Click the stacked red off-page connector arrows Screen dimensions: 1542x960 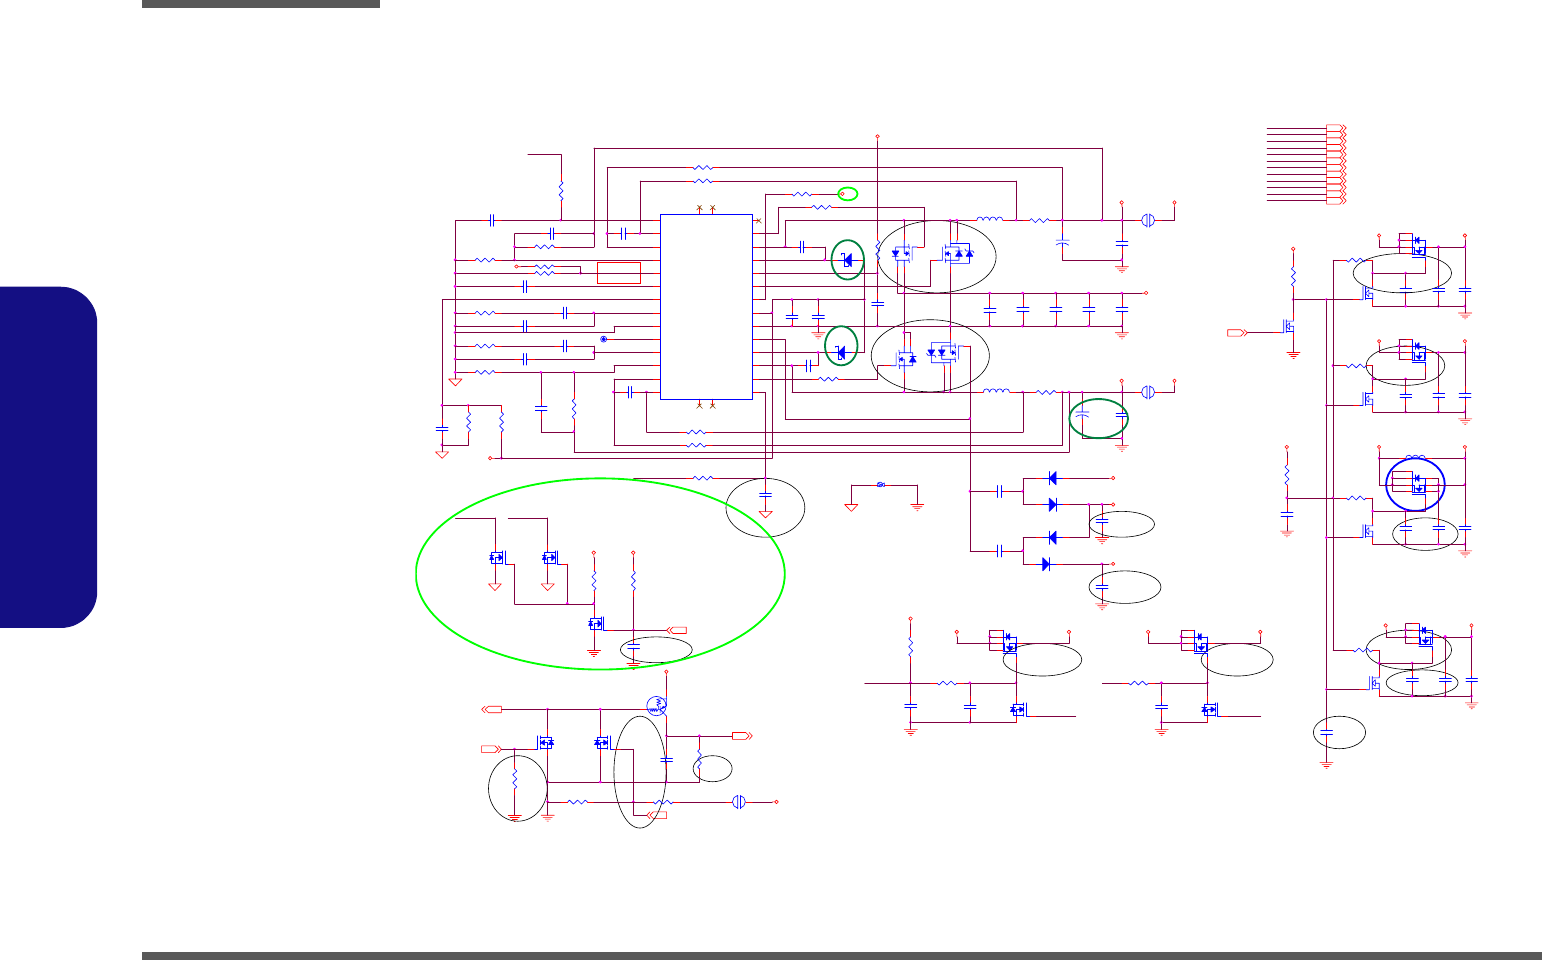(x=1336, y=165)
